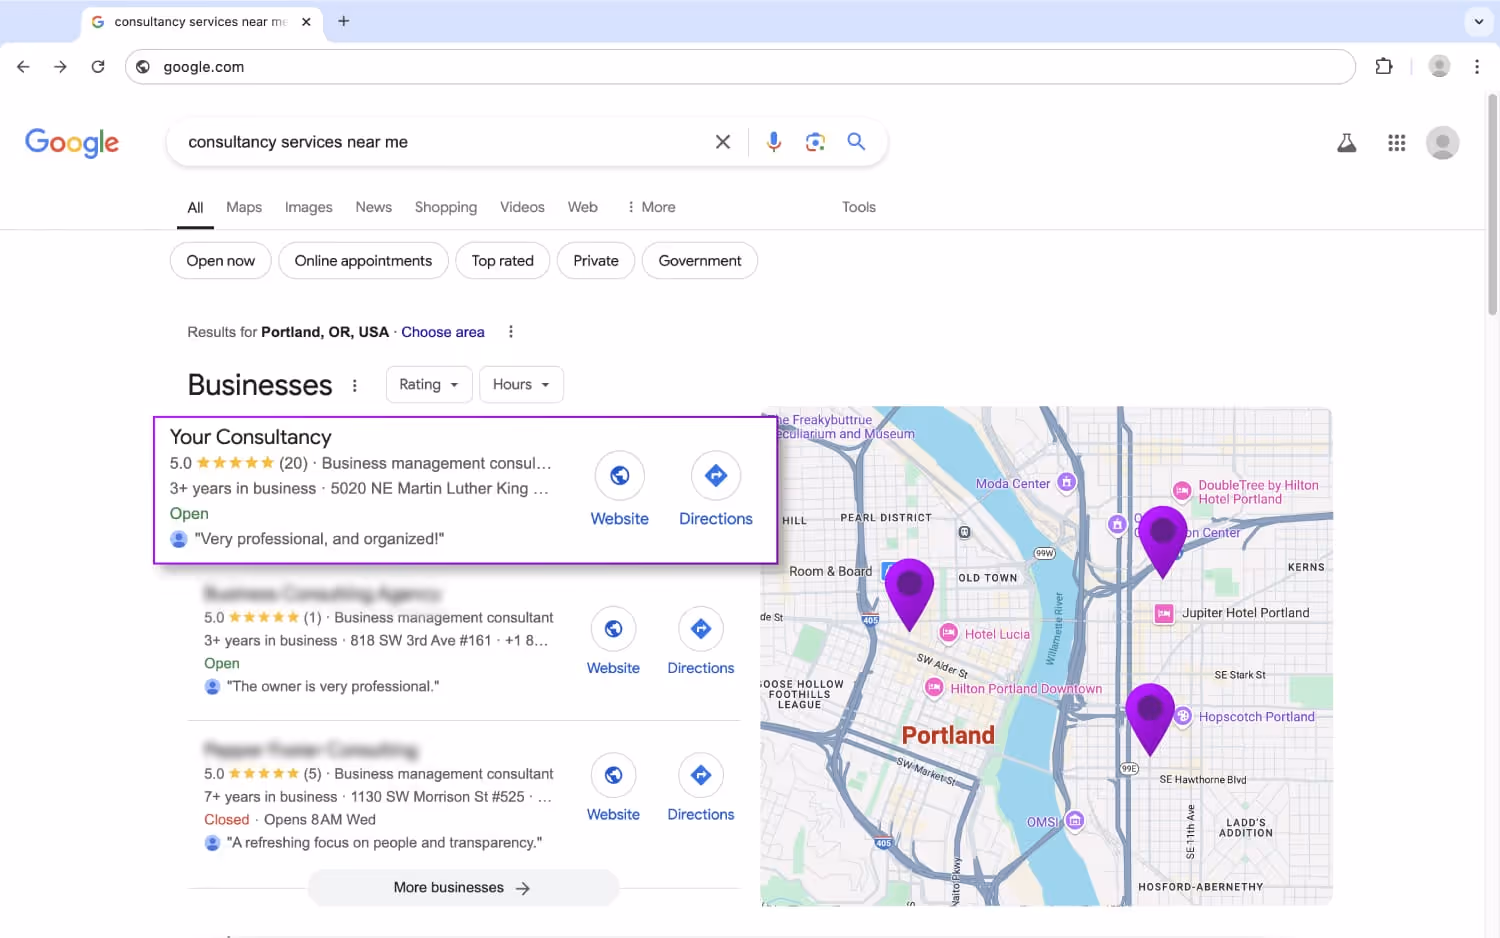This screenshot has width=1500, height=938.
Task: Expand the tab search dropdown arrow
Action: coord(1479,21)
